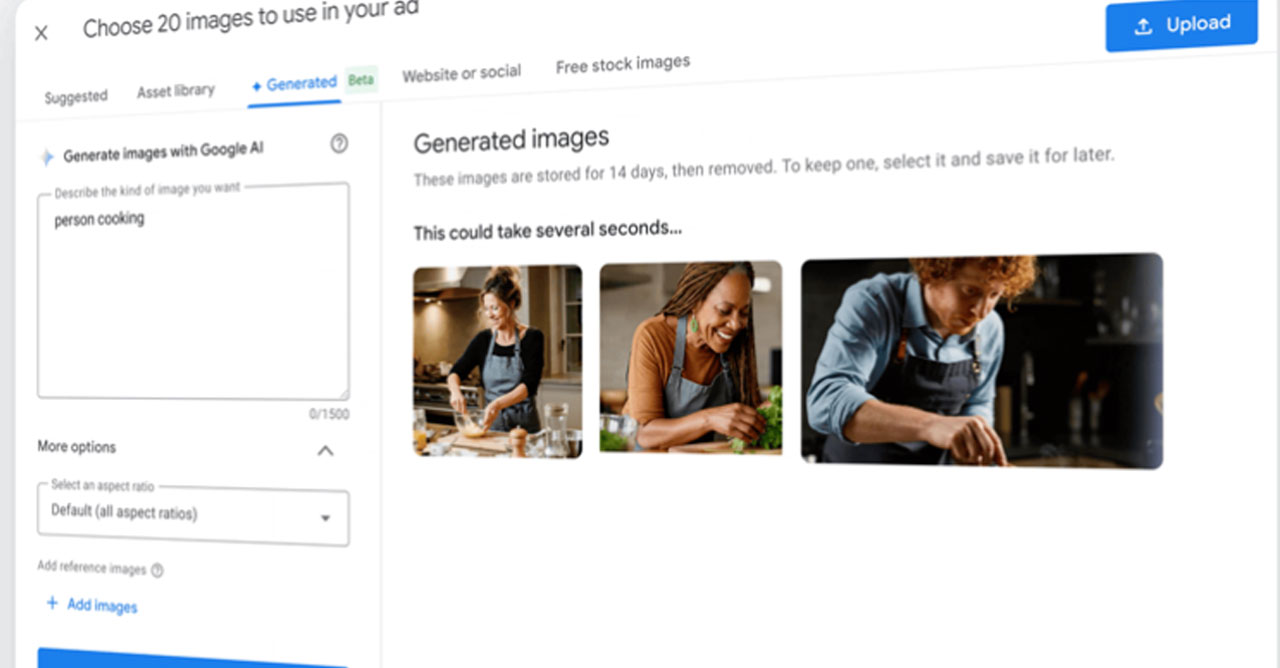Click the plus icon before Add images
The width and height of the screenshot is (1280, 668).
coord(52,603)
